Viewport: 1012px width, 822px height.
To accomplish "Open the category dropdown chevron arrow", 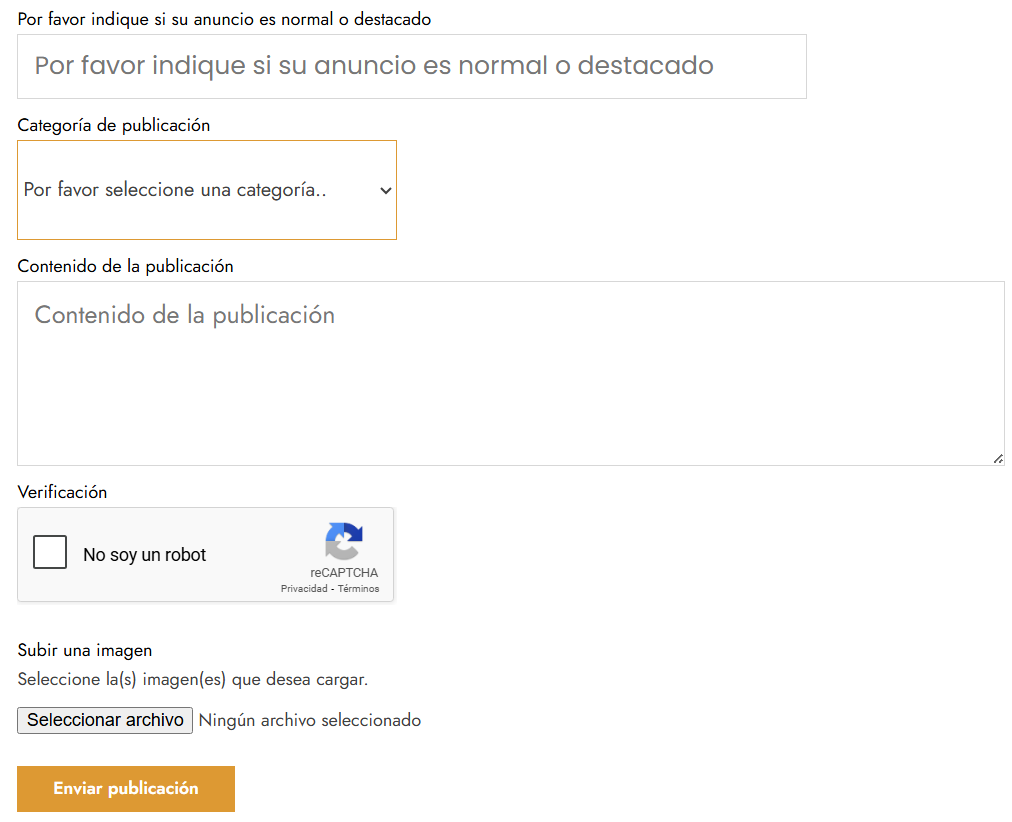I will (x=387, y=190).
